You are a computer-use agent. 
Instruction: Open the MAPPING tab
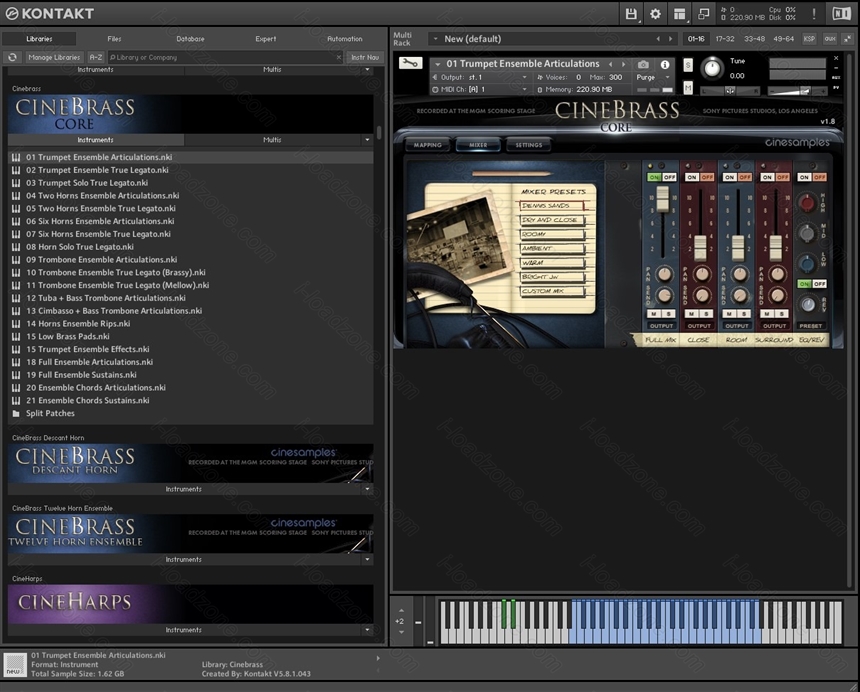pos(427,145)
